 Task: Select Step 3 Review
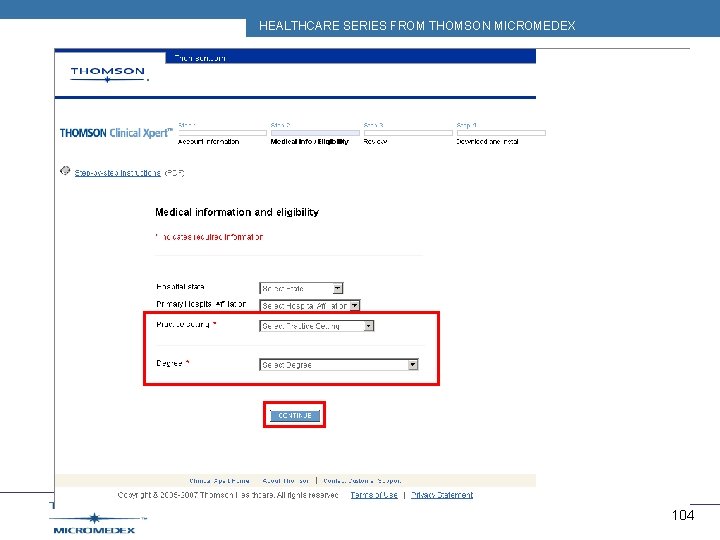(x=408, y=133)
